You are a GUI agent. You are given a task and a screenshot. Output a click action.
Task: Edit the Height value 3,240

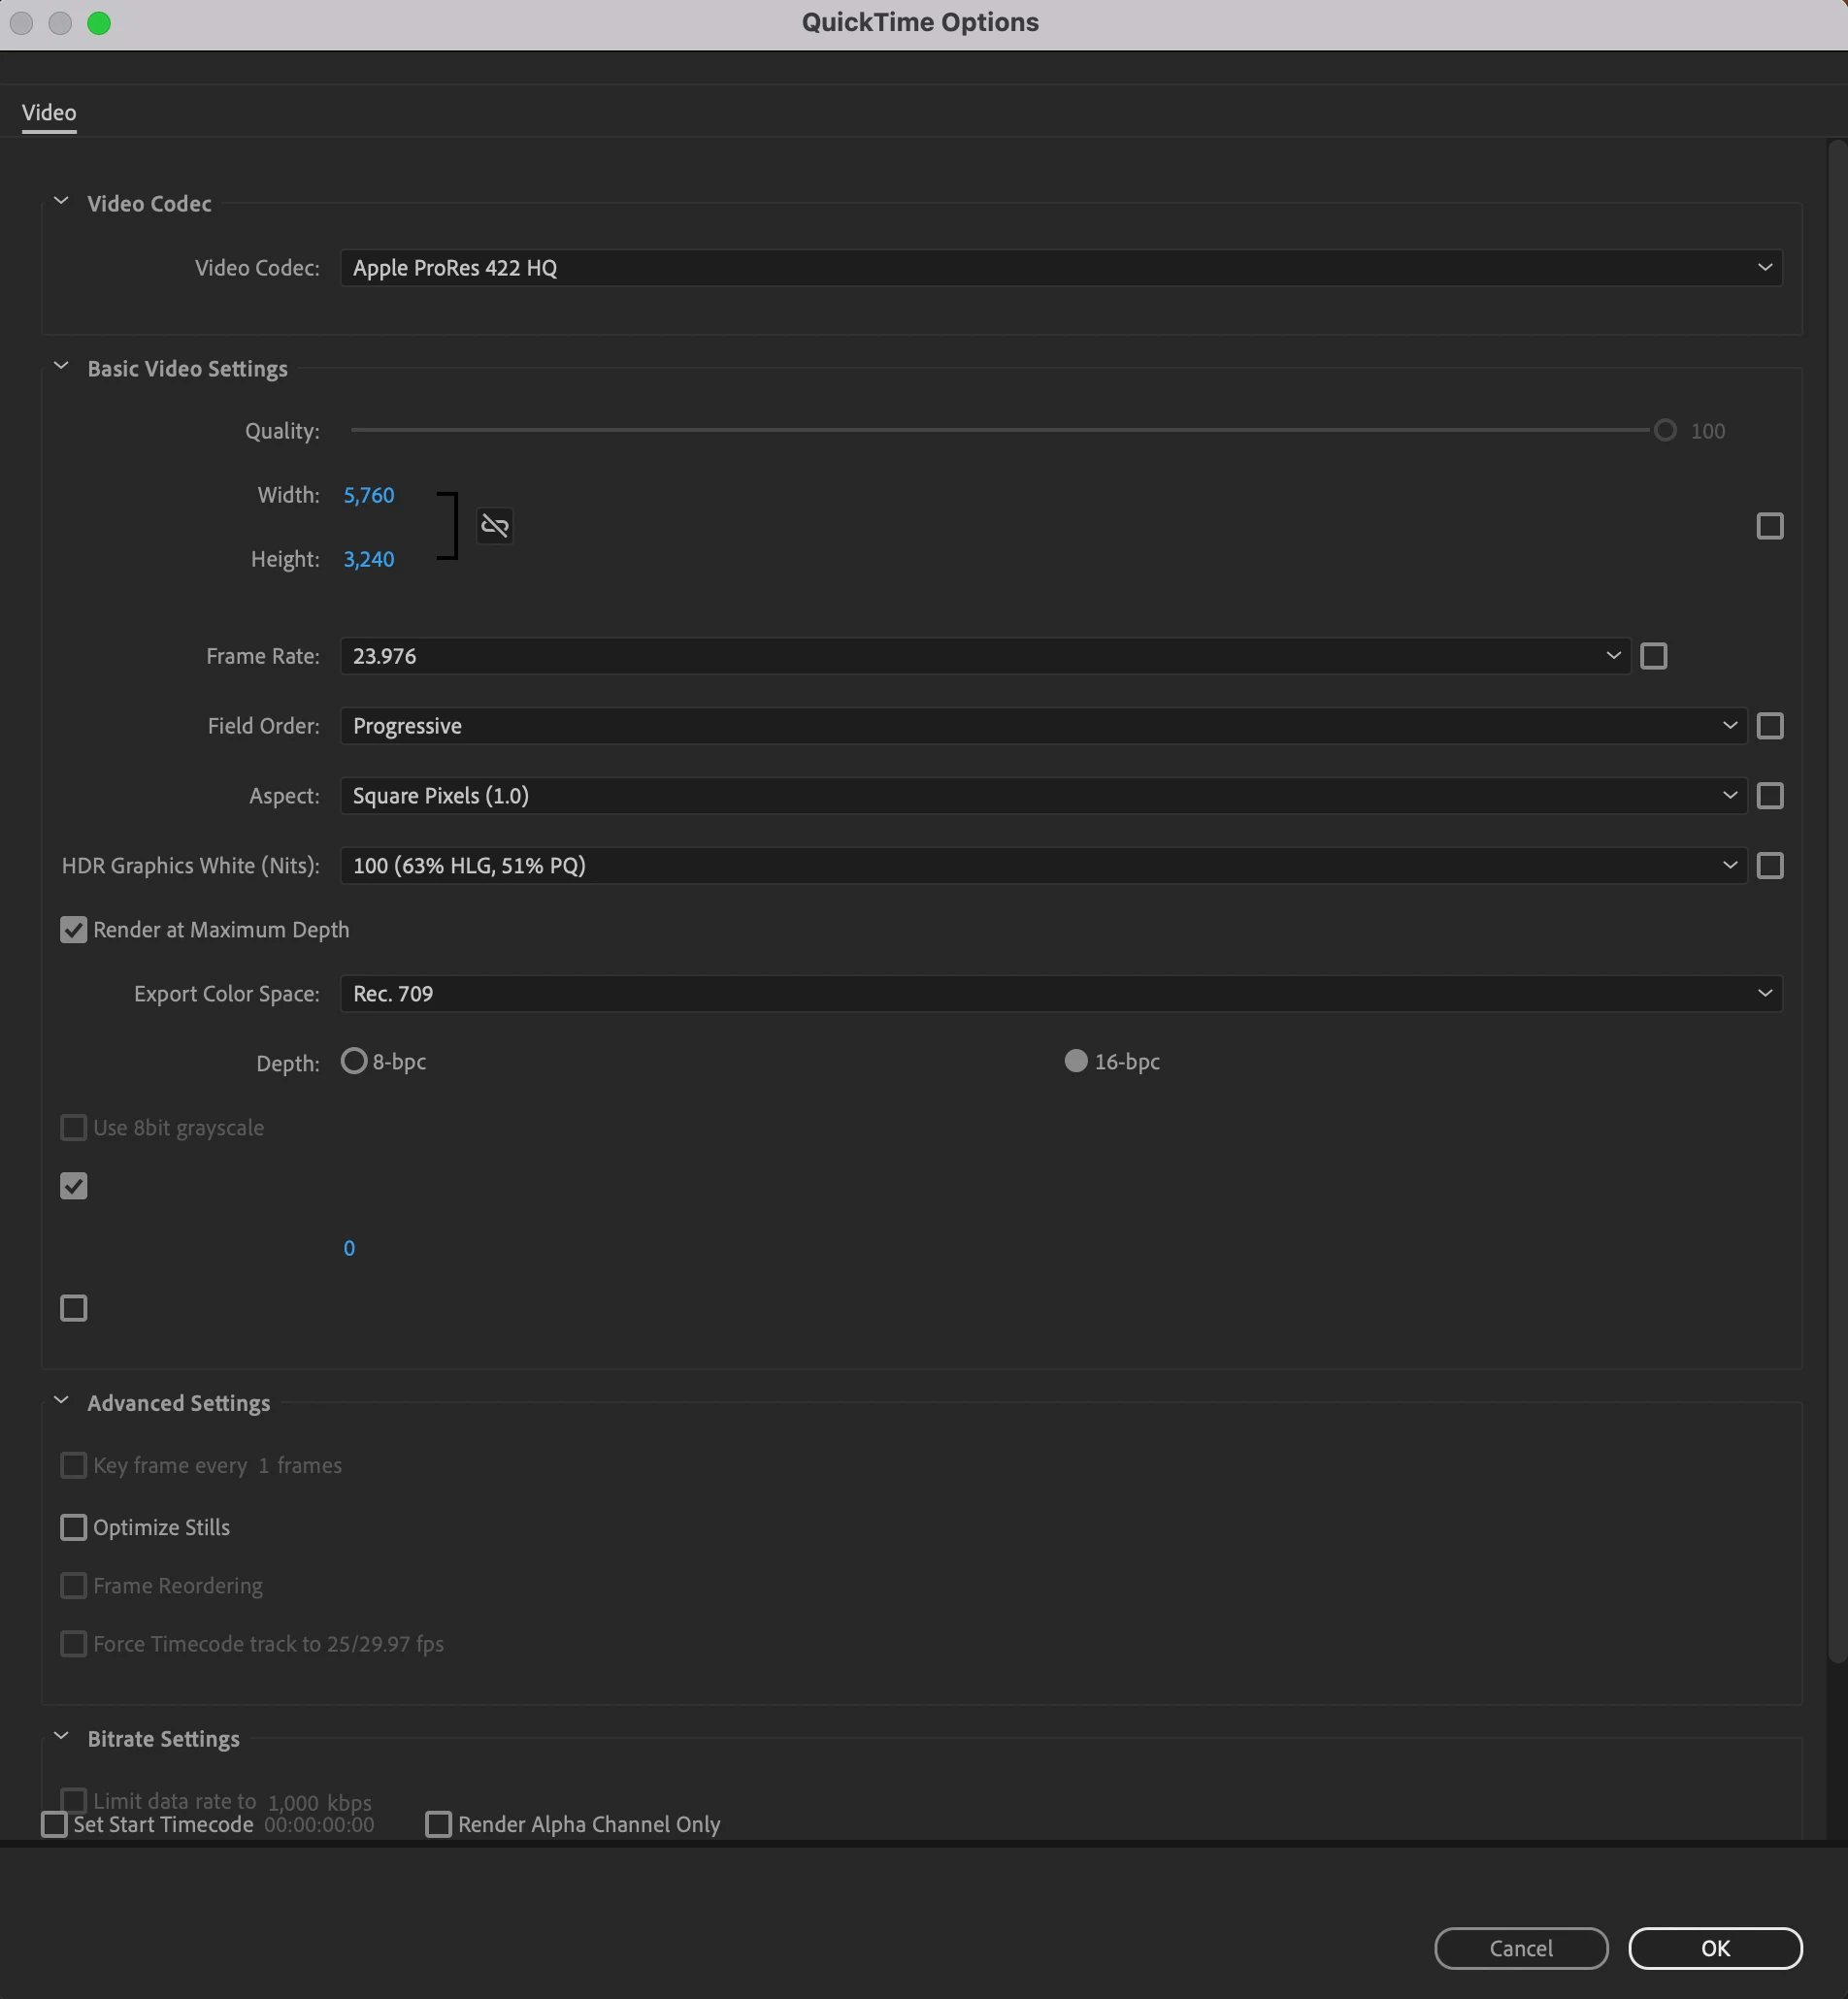(369, 559)
